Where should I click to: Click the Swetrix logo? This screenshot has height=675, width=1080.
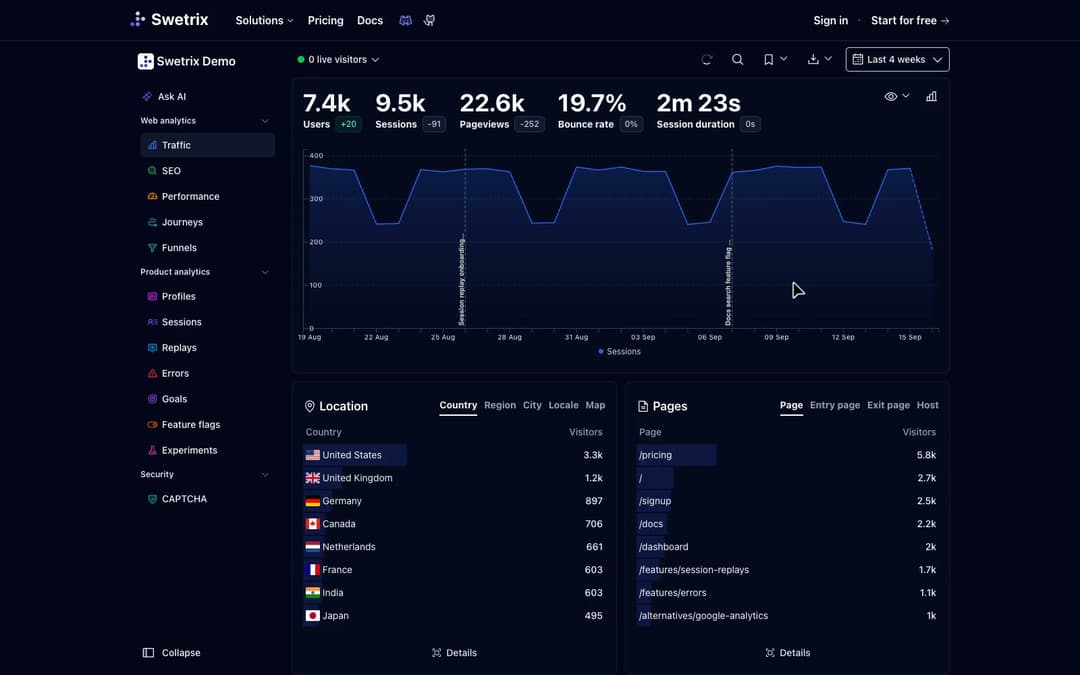click(x=169, y=19)
